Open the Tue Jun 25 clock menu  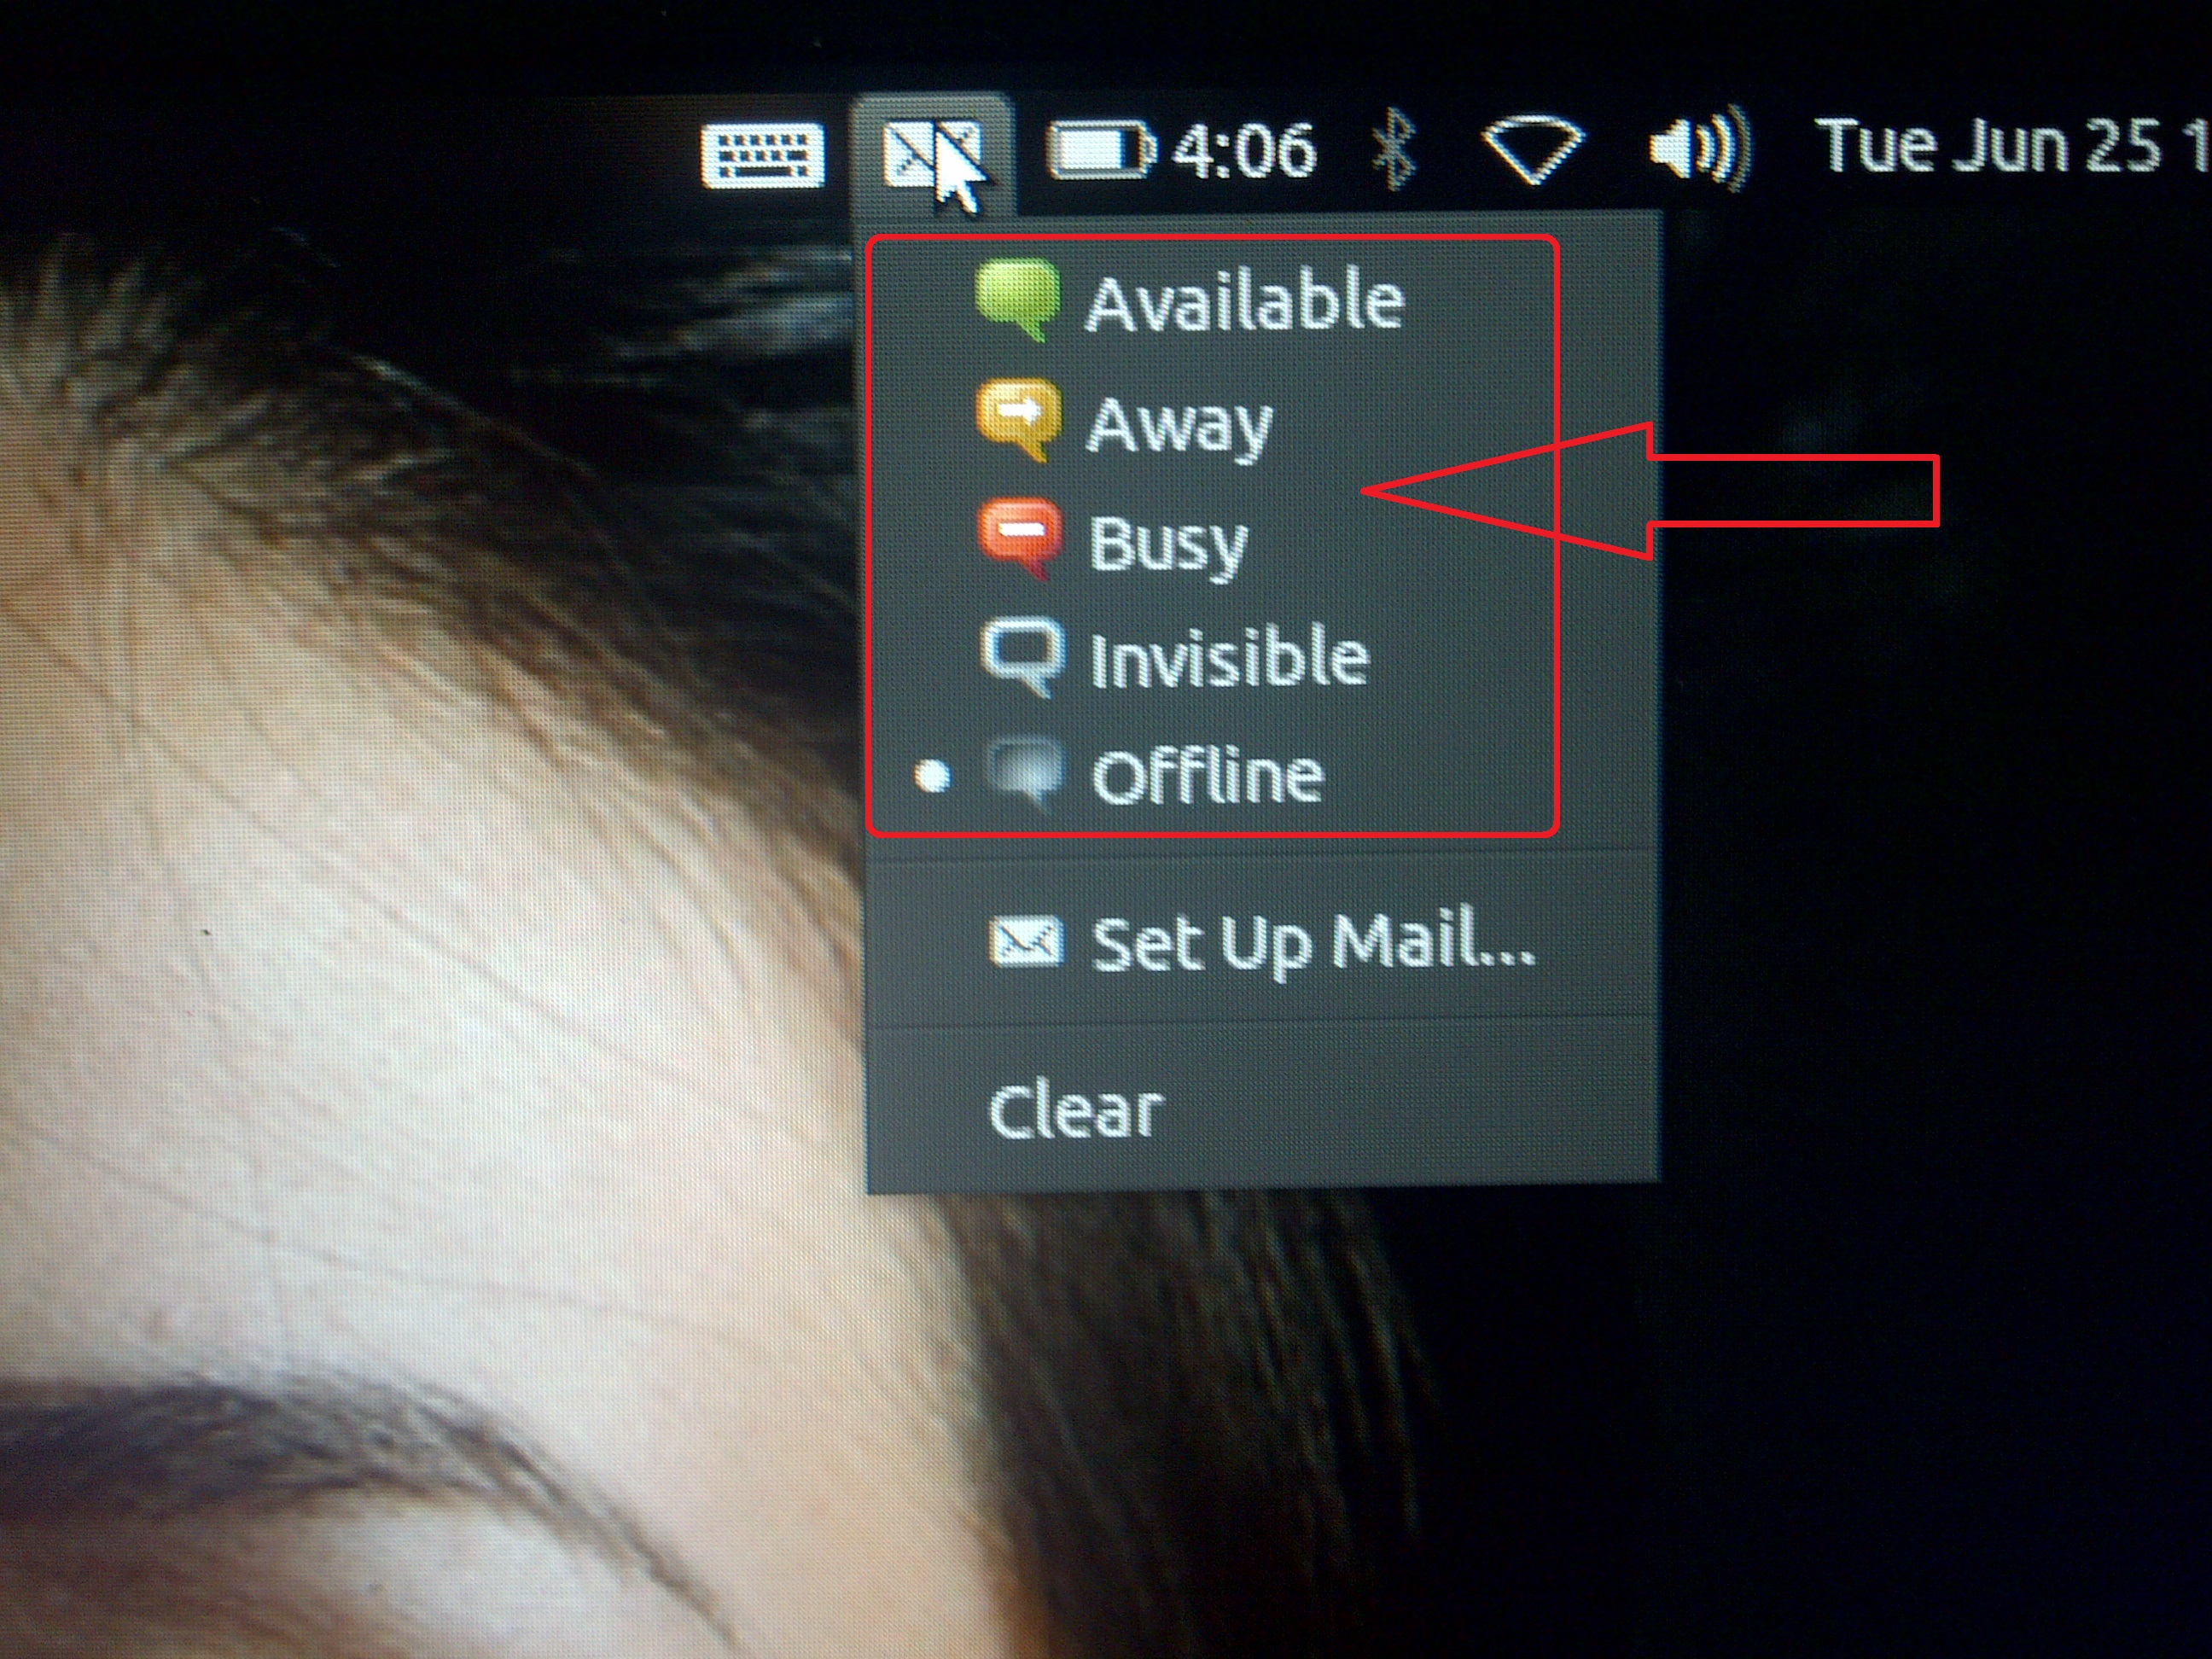2012,146
